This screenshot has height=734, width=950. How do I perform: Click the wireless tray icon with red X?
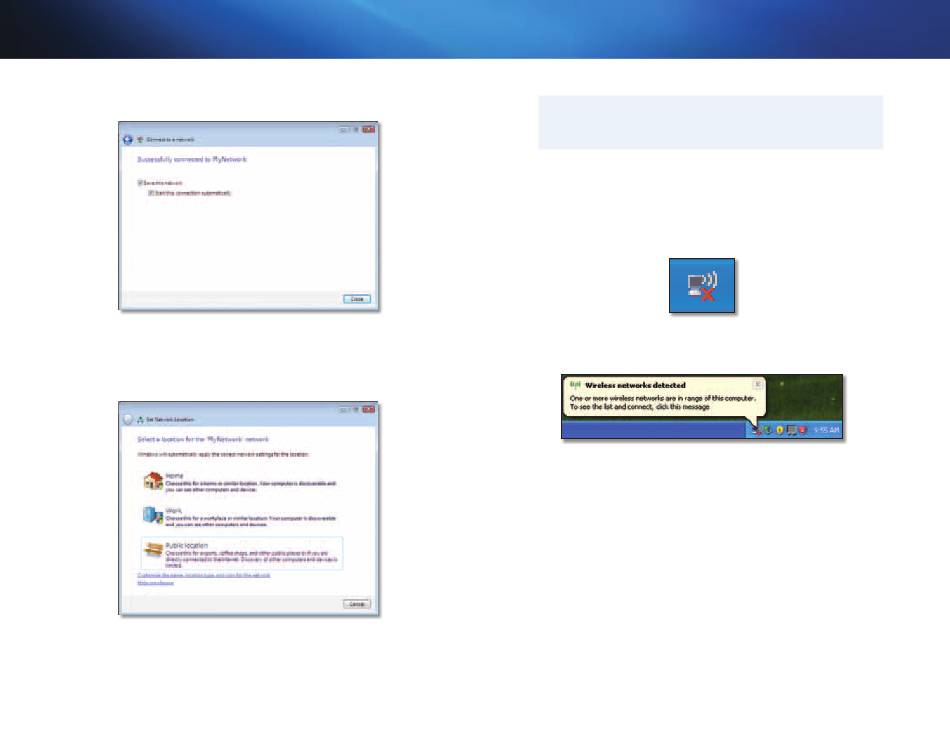coord(756,430)
